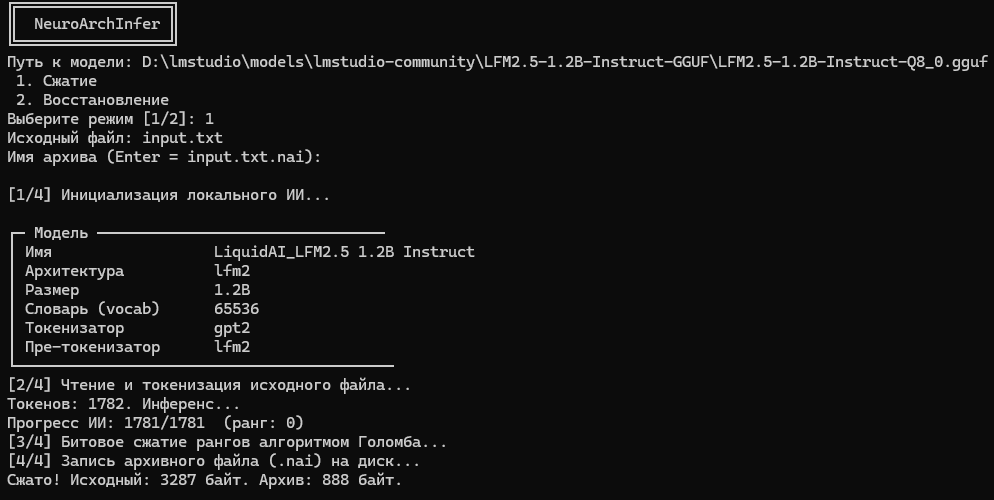Click model name LiquidAI_LFM2.5 1.2B Instruct
This screenshot has height=500, width=994.
coord(344,252)
